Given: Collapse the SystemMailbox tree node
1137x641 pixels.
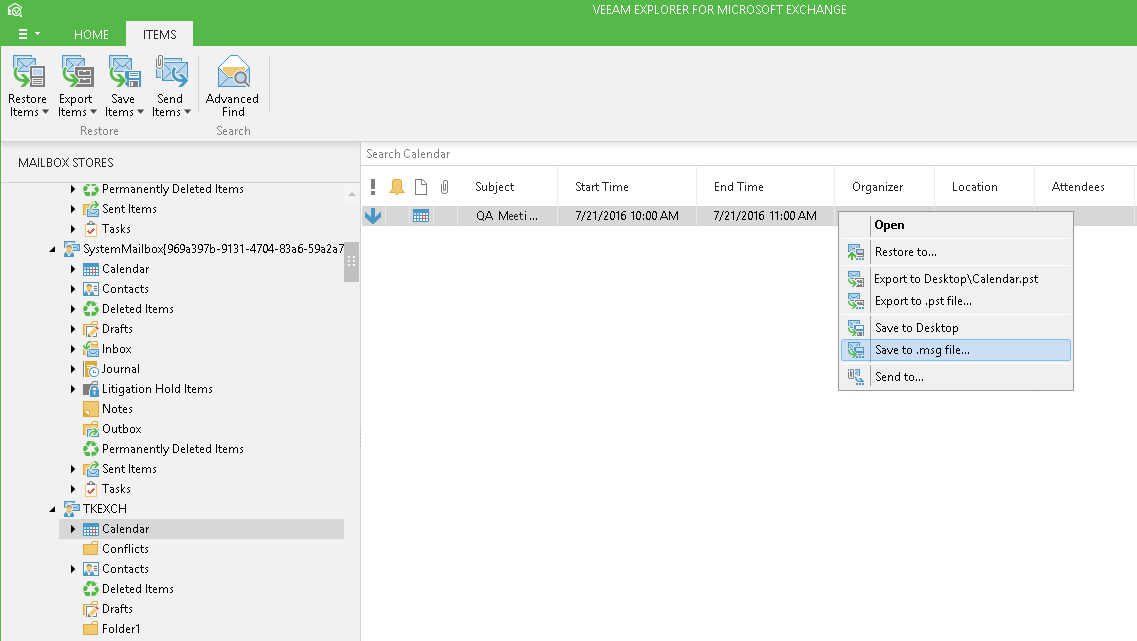Looking at the screenshot, I should pyautogui.click(x=52, y=249).
